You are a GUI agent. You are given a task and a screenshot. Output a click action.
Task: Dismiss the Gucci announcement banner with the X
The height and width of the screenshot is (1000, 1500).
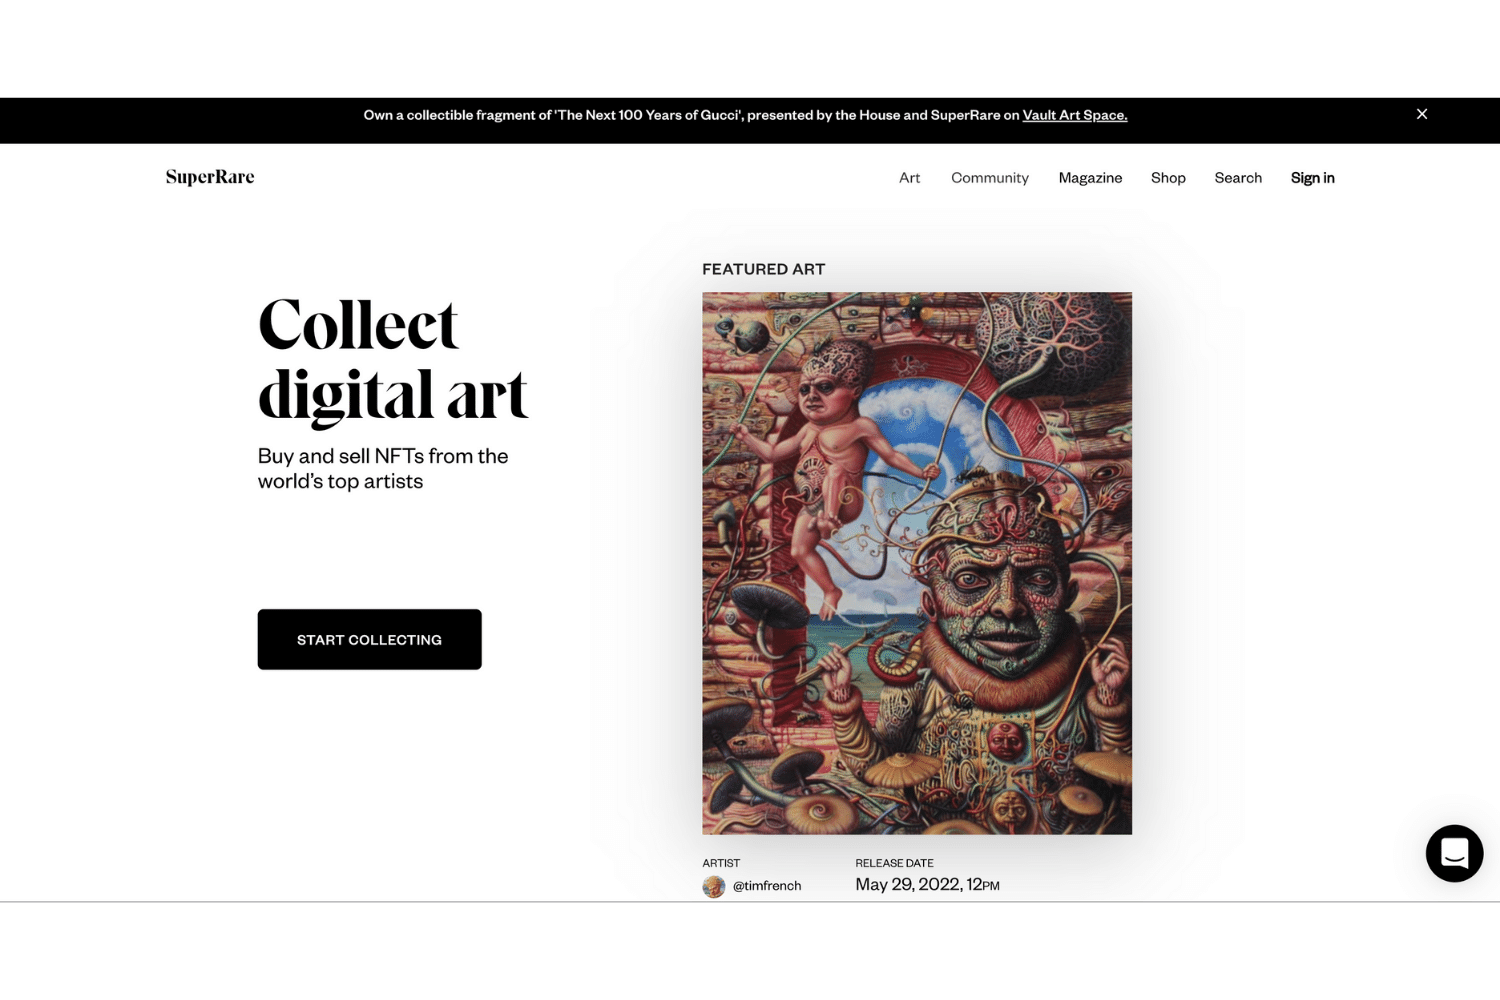[1421, 114]
